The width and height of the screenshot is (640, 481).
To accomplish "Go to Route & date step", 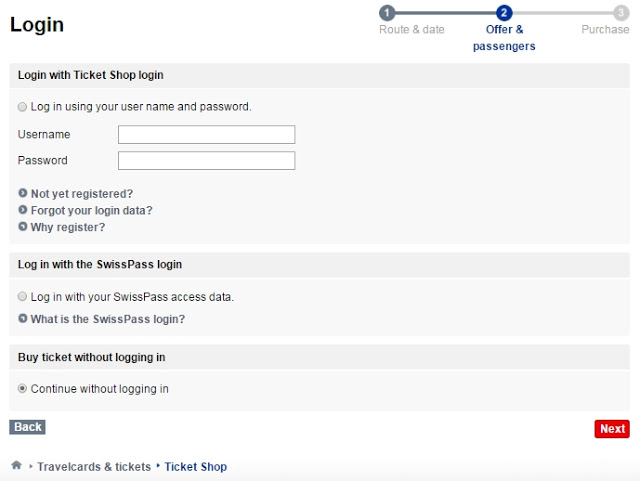I will coord(411,29).
